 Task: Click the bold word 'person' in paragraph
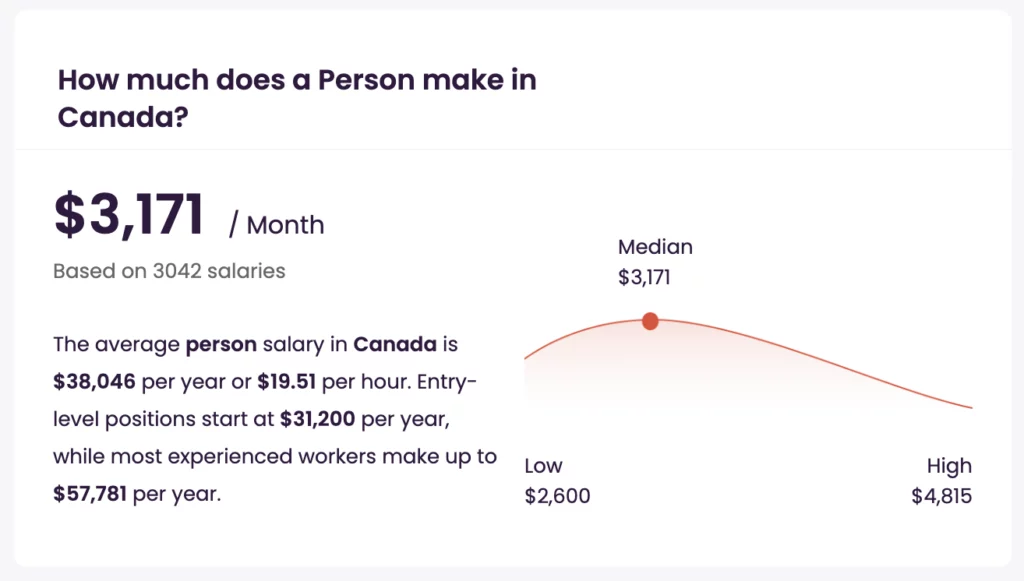221,345
